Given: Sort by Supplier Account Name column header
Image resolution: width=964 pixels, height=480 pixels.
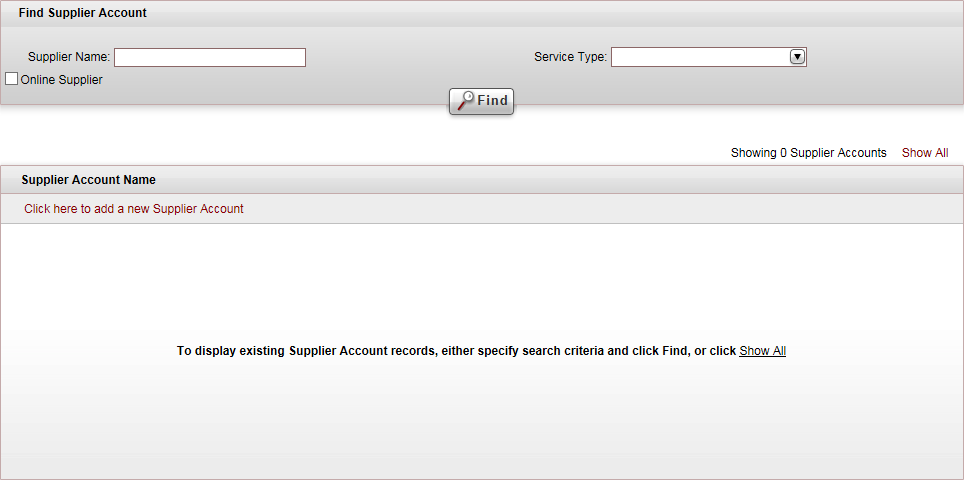Looking at the screenshot, I should pyautogui.click(x=89, y=180).
